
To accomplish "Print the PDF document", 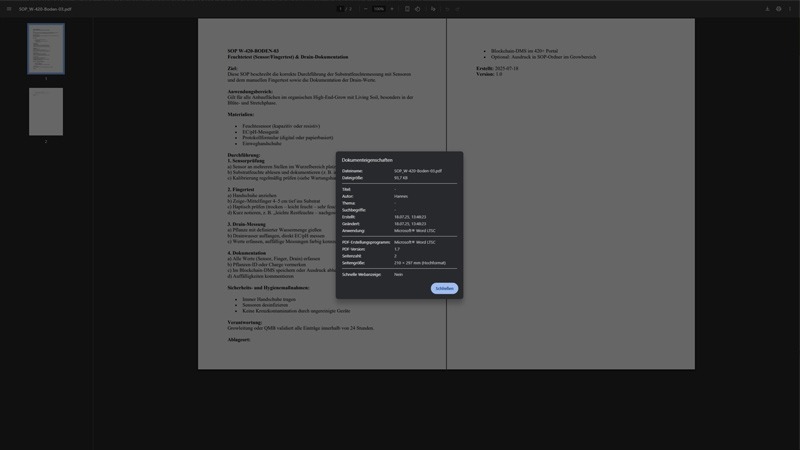I will point(779,9).
